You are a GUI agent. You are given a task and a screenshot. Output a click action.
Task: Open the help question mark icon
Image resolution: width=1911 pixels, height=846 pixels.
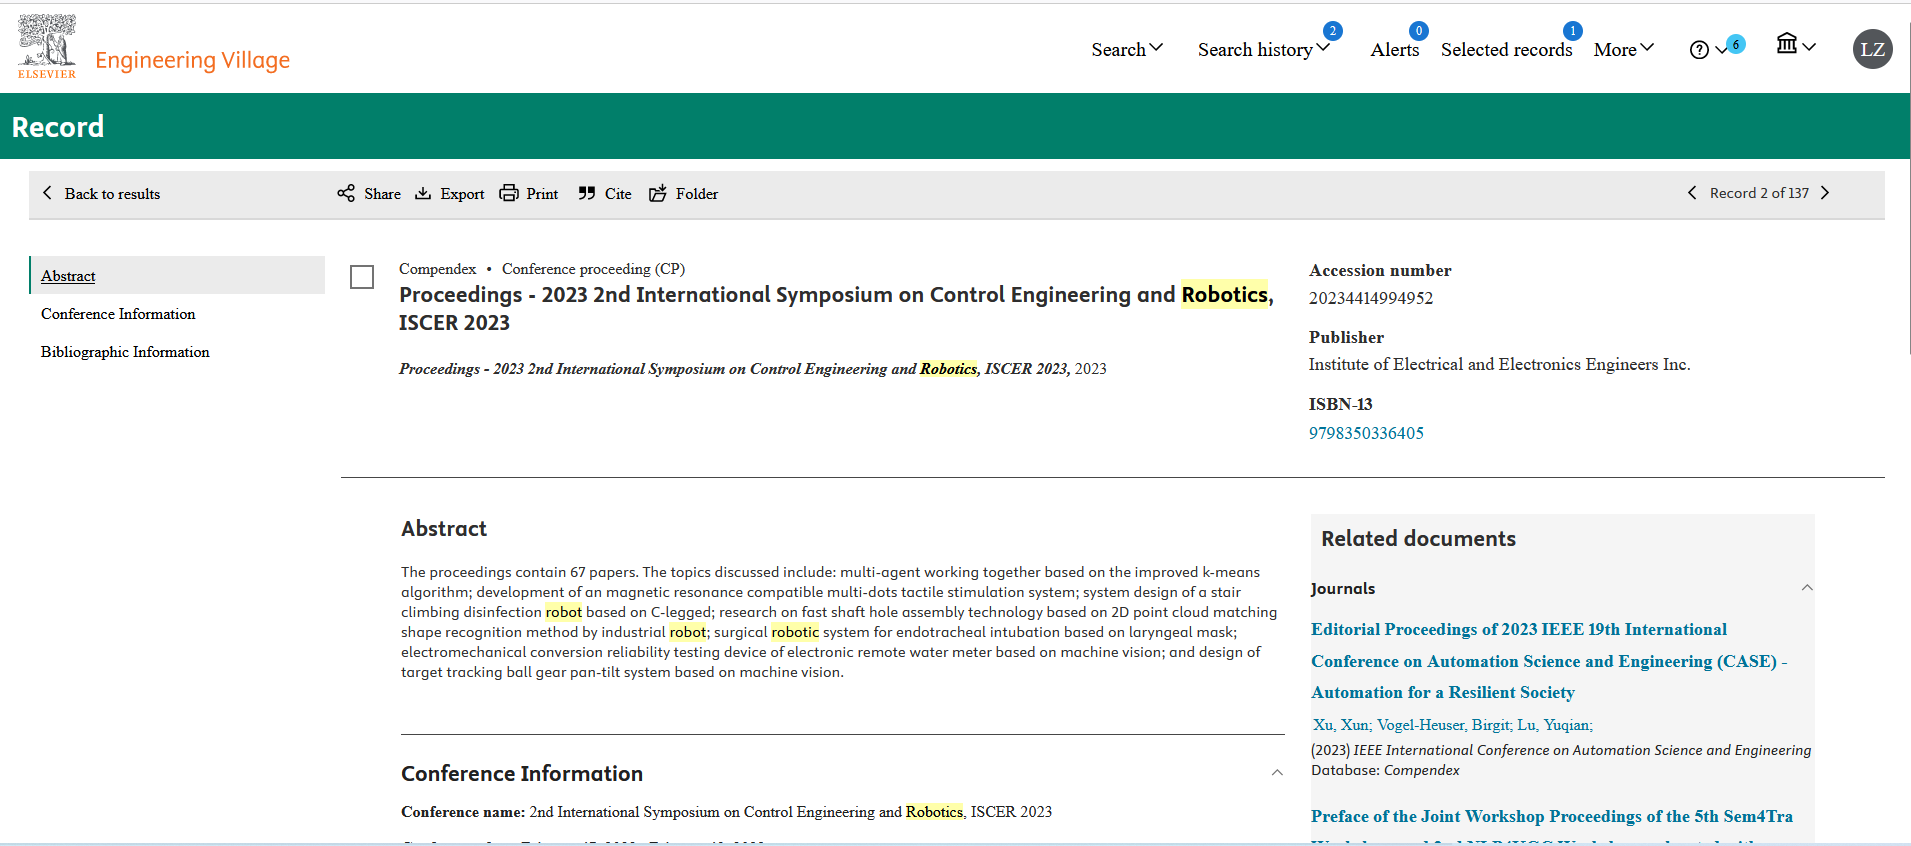[1699, 50]
